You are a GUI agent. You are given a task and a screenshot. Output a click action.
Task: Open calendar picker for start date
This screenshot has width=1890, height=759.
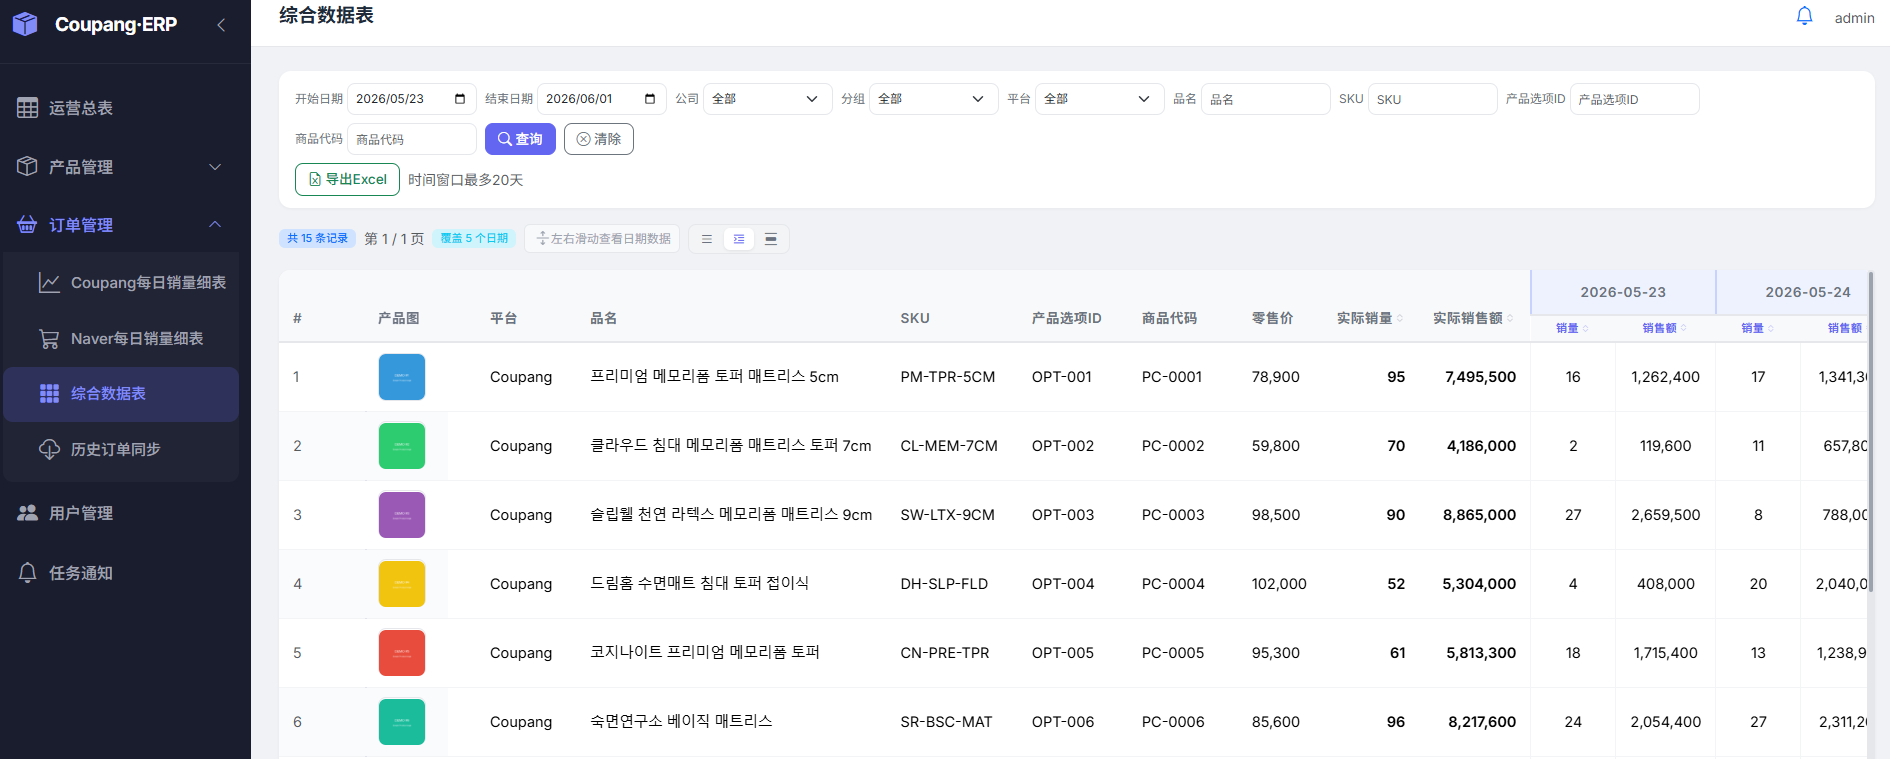point(460,99)
